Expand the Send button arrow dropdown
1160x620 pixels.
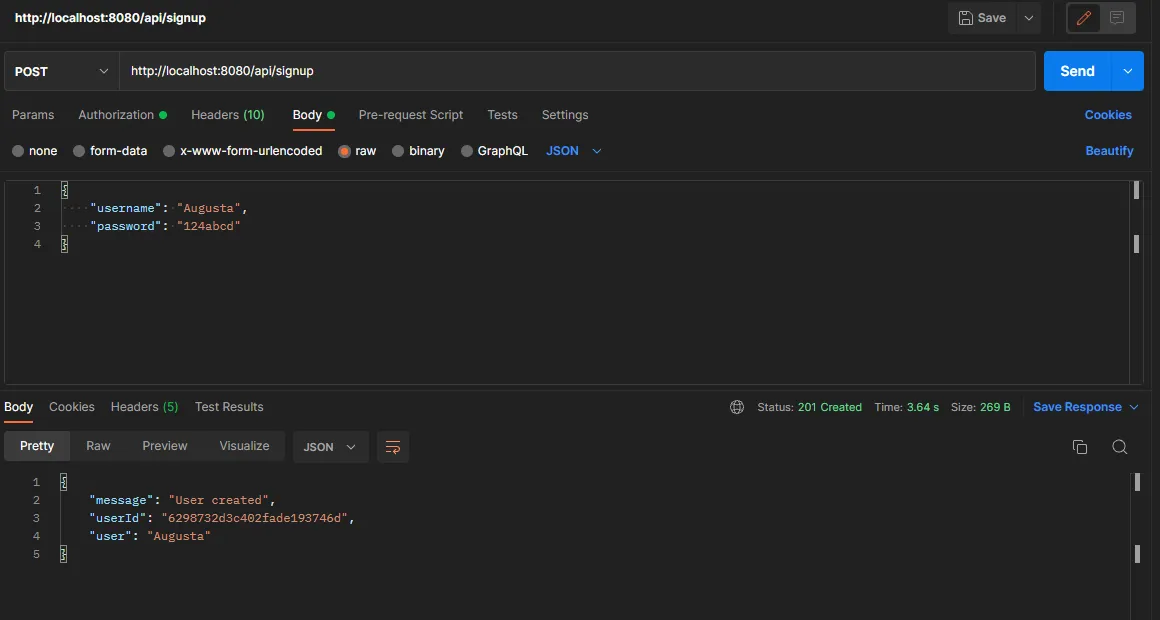pos(1129,71)
